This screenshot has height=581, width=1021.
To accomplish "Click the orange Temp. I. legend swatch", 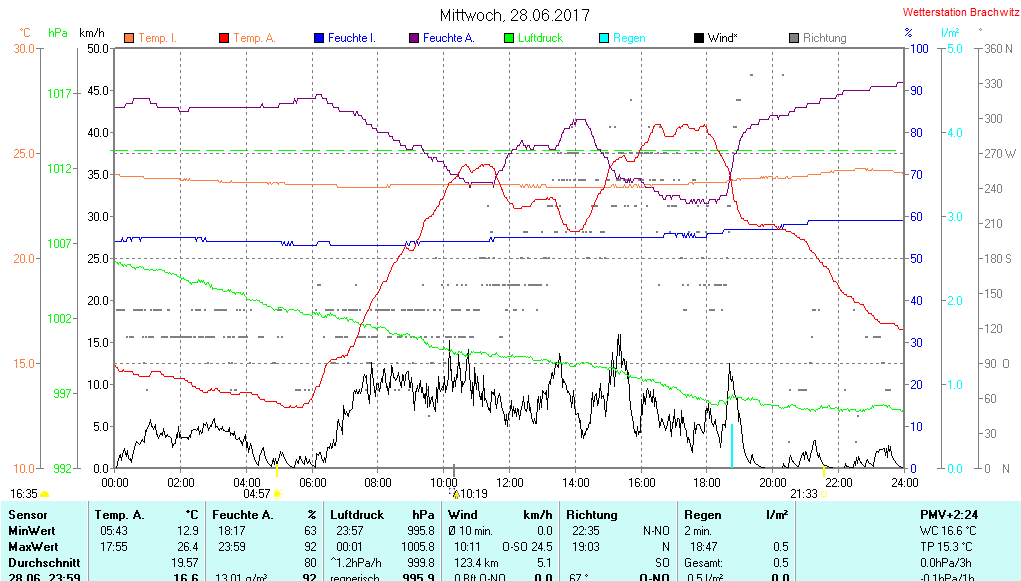I will click(x=129, y=38).
